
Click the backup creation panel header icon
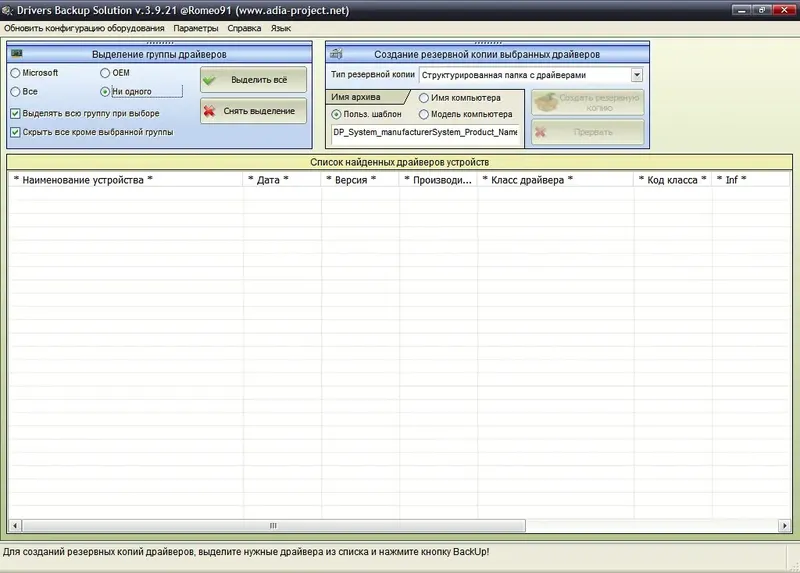click(336, 54)
